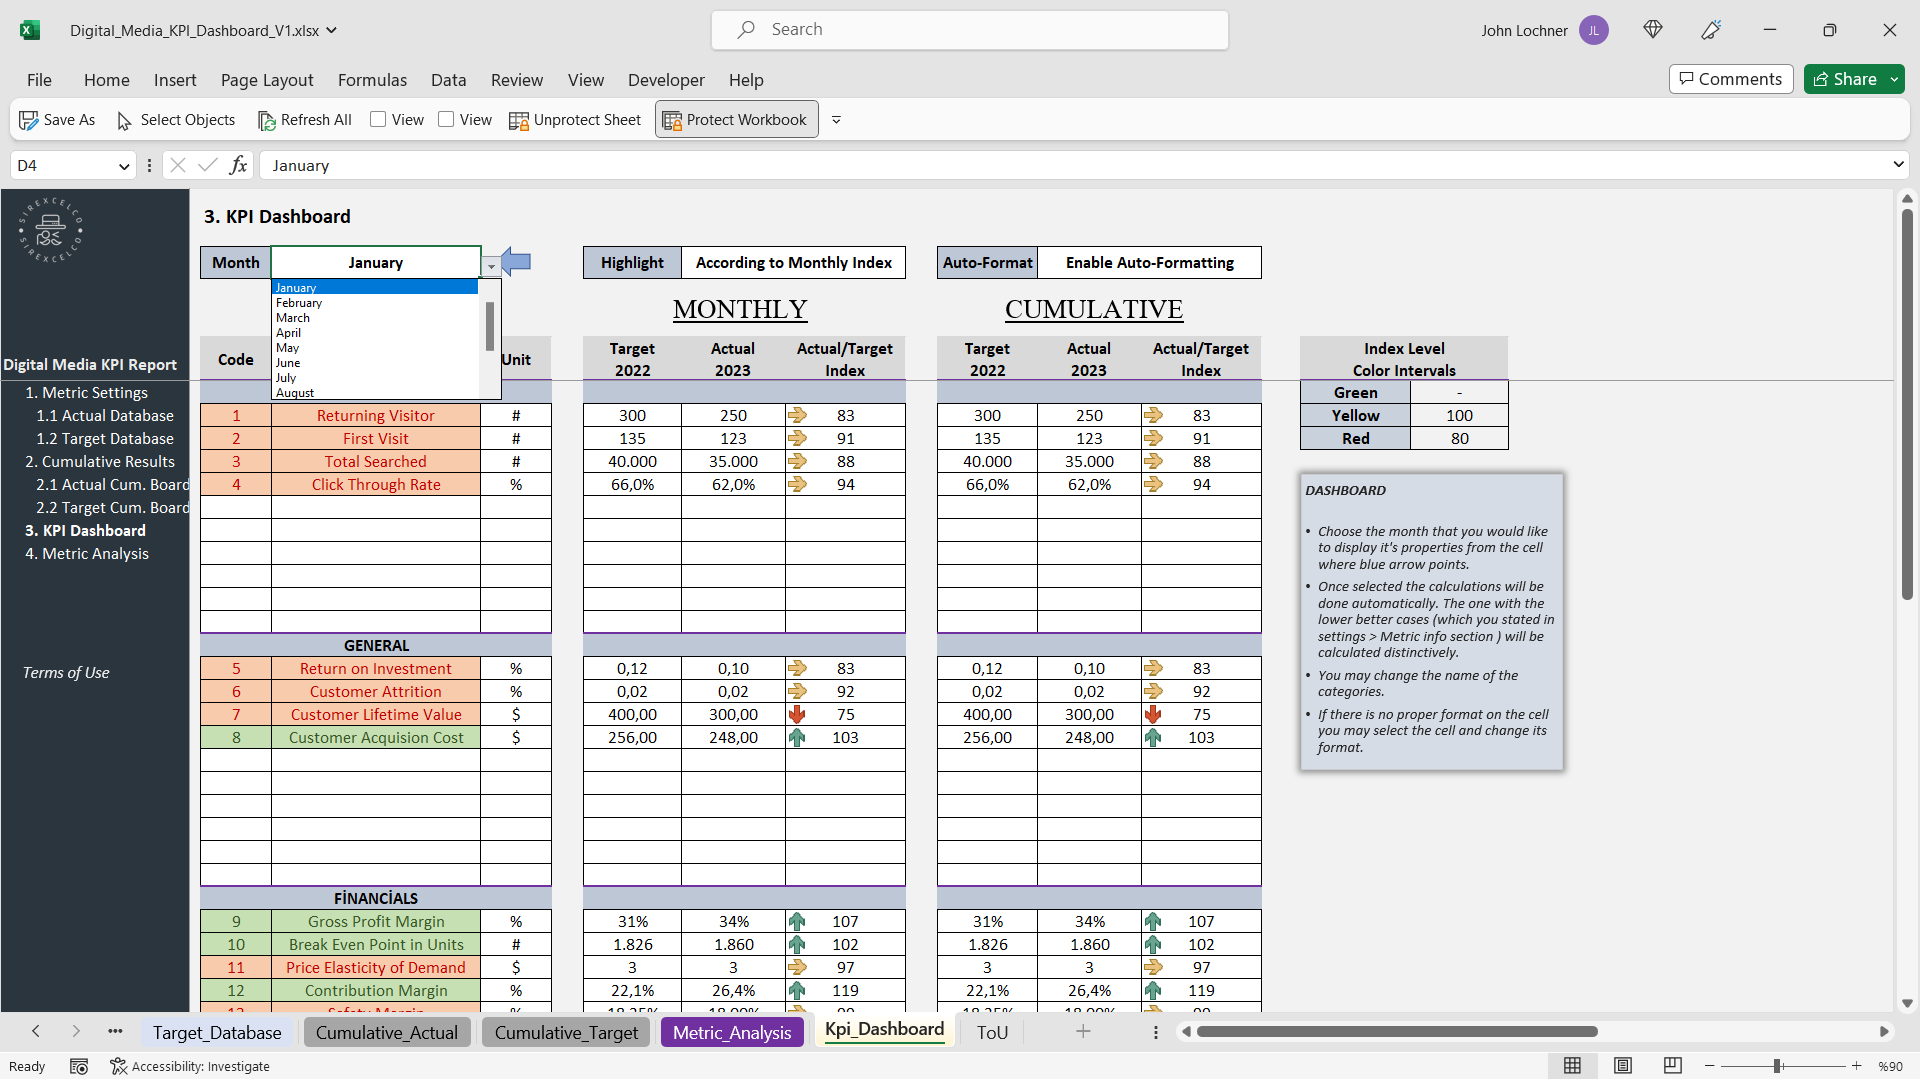Click the Protect Workbook button
The height and width of the screenshot is (1080, 1920).
(x=736, y=119)
